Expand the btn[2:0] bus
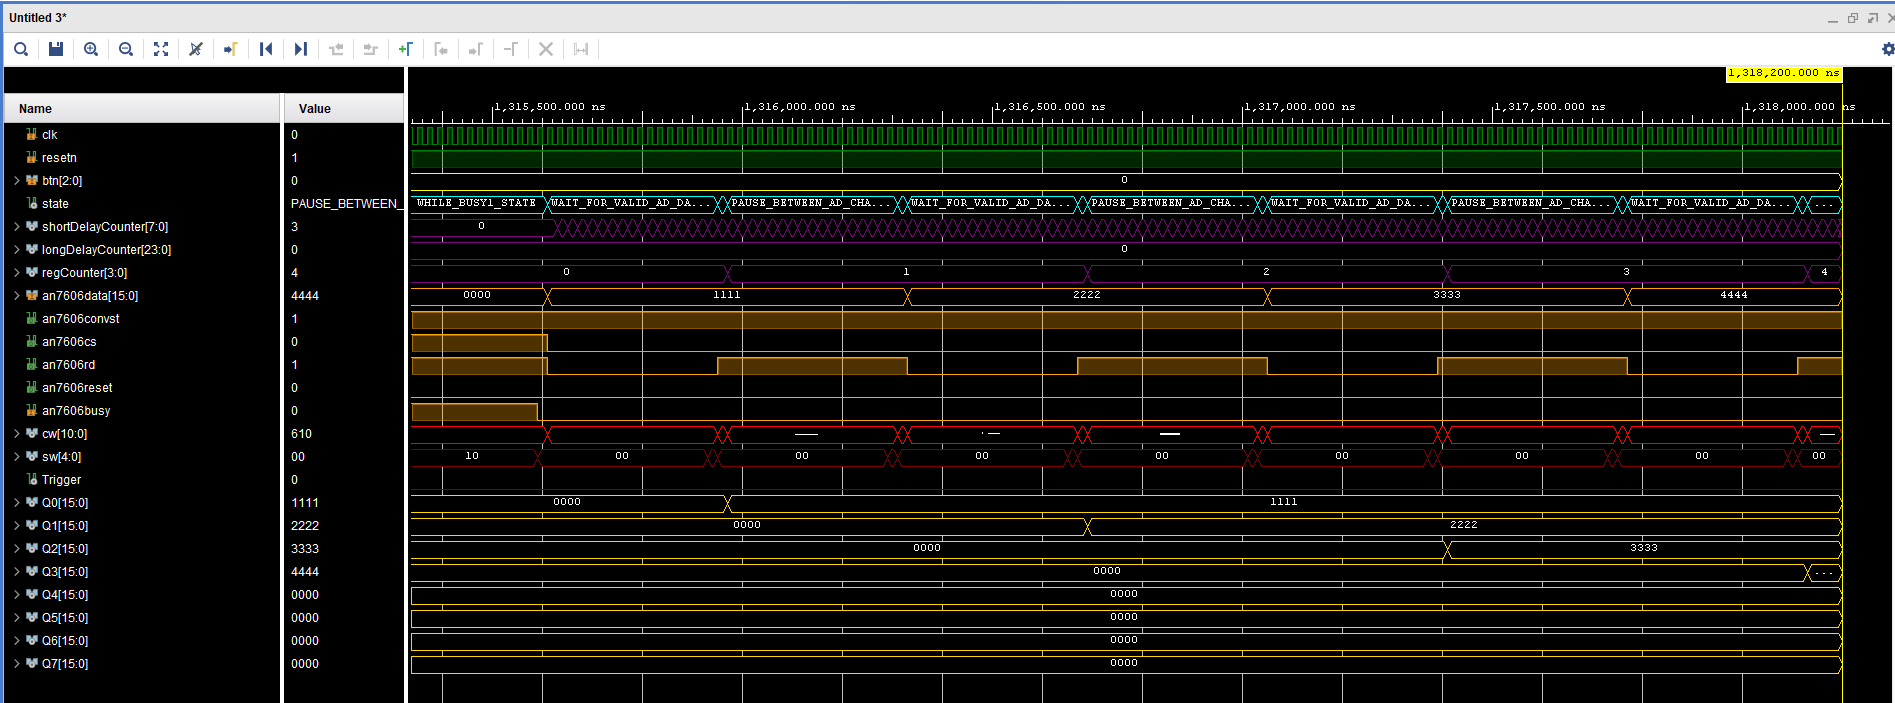This screenshot has width=1895, height=703. [x=17, y=181]
